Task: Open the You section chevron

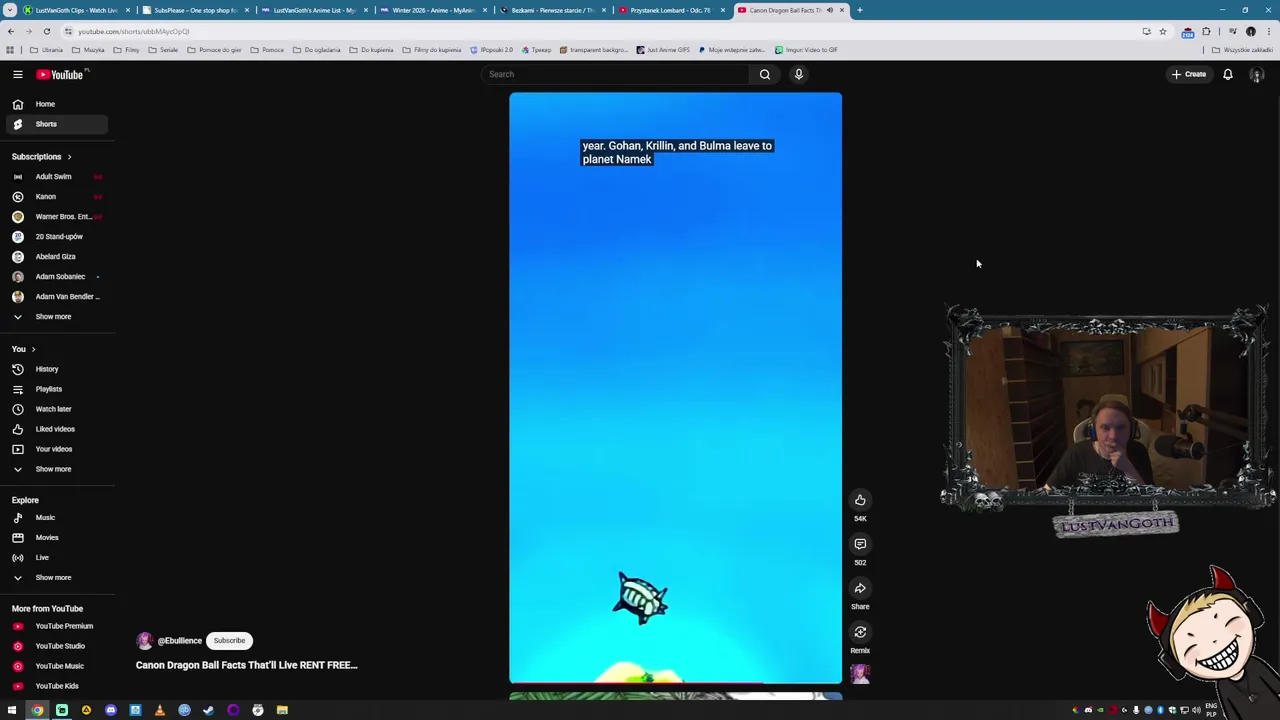Action: pos(33,349)
